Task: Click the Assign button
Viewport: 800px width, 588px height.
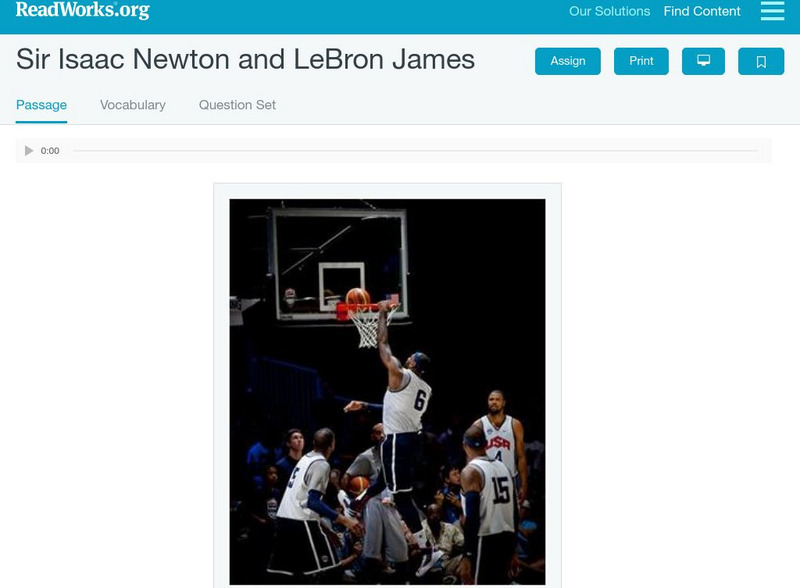Action: pyautogui.click(x=567, y=61)
